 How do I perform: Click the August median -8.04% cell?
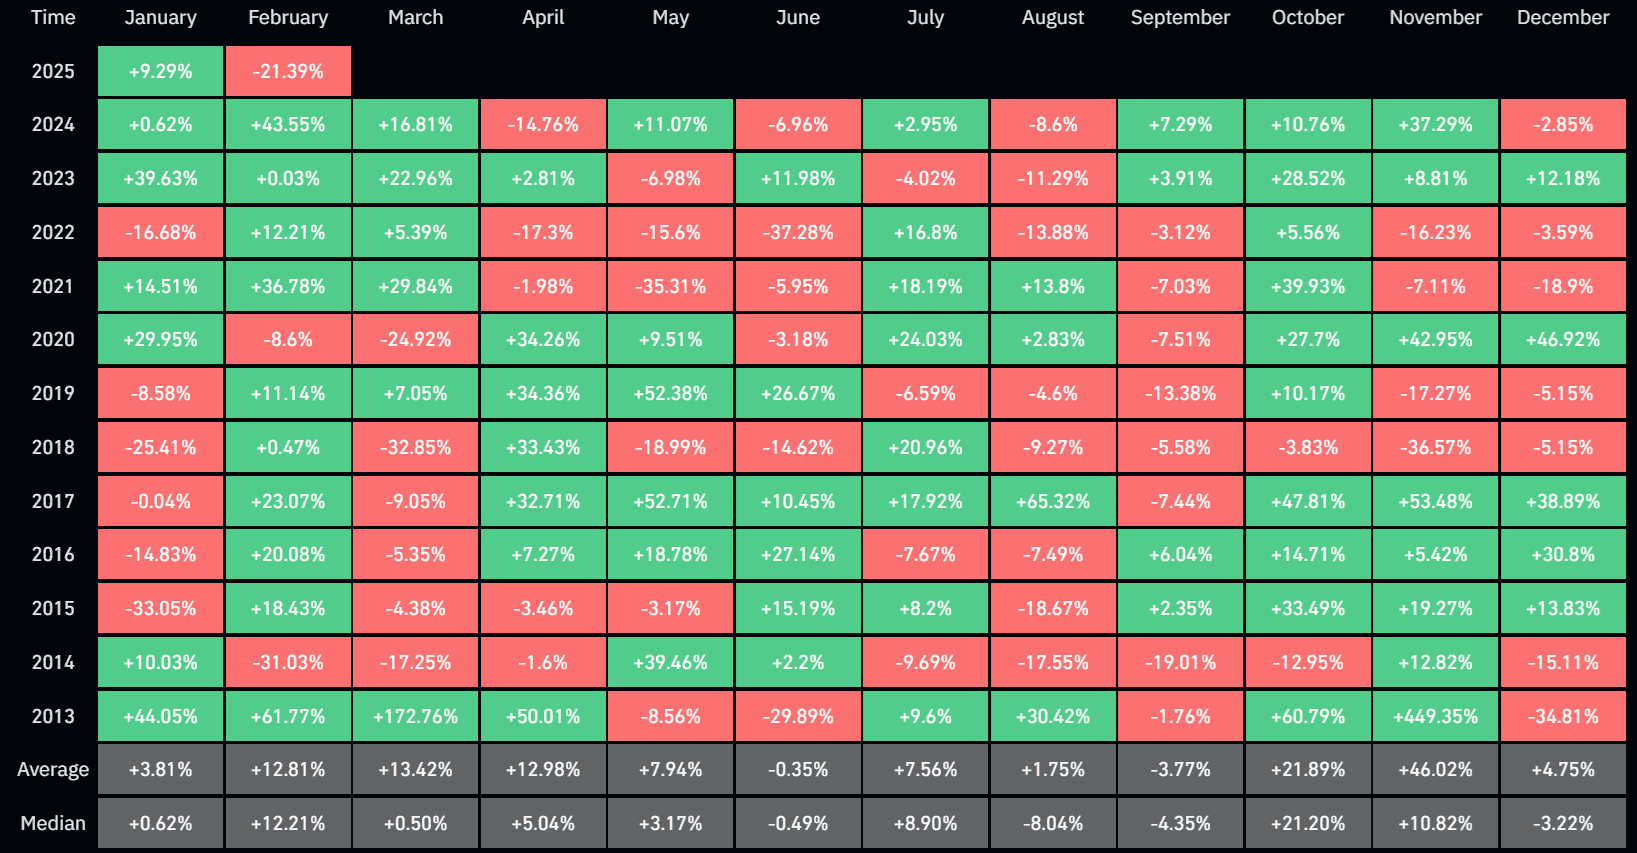click(x=1053, y=823)
